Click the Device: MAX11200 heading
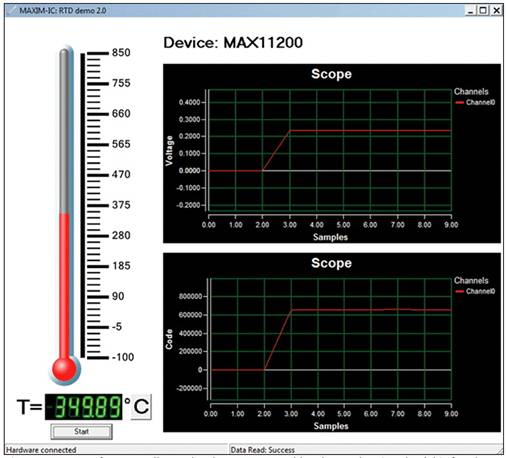 click(233, 43)
